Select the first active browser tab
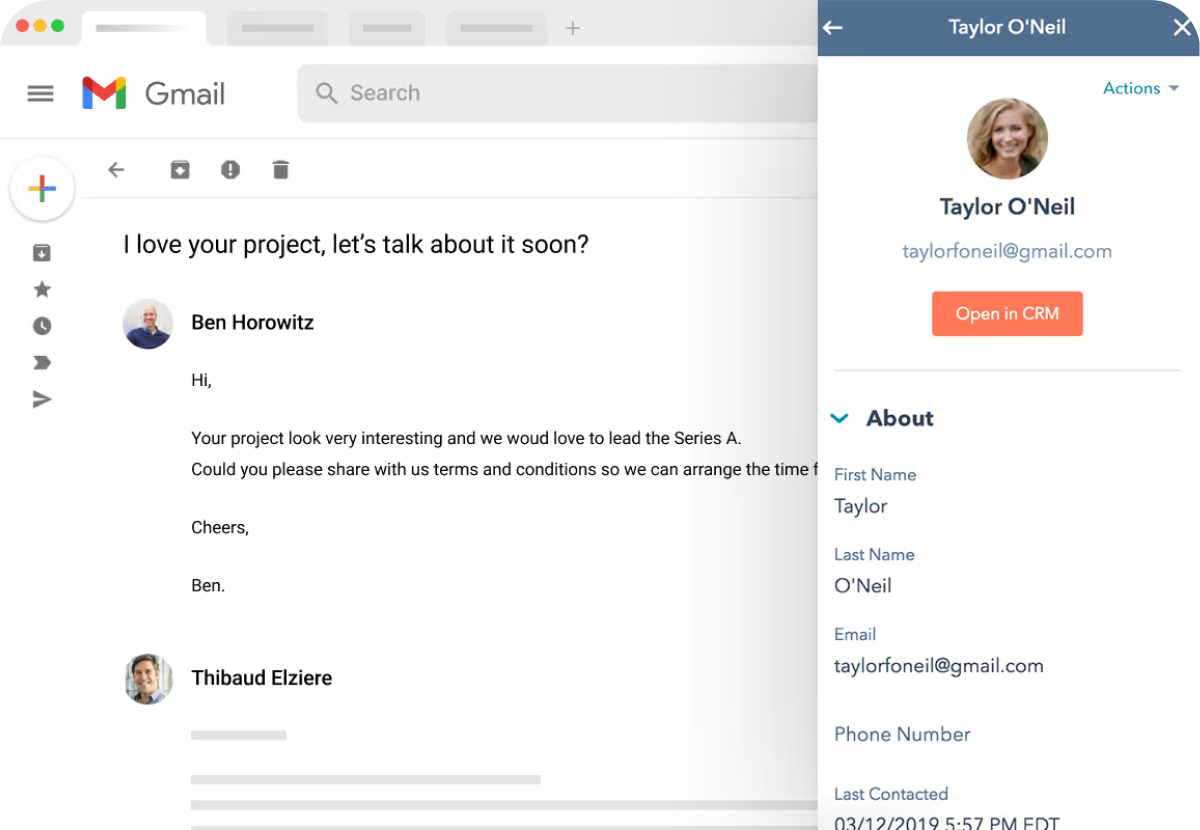 point(144,29)
